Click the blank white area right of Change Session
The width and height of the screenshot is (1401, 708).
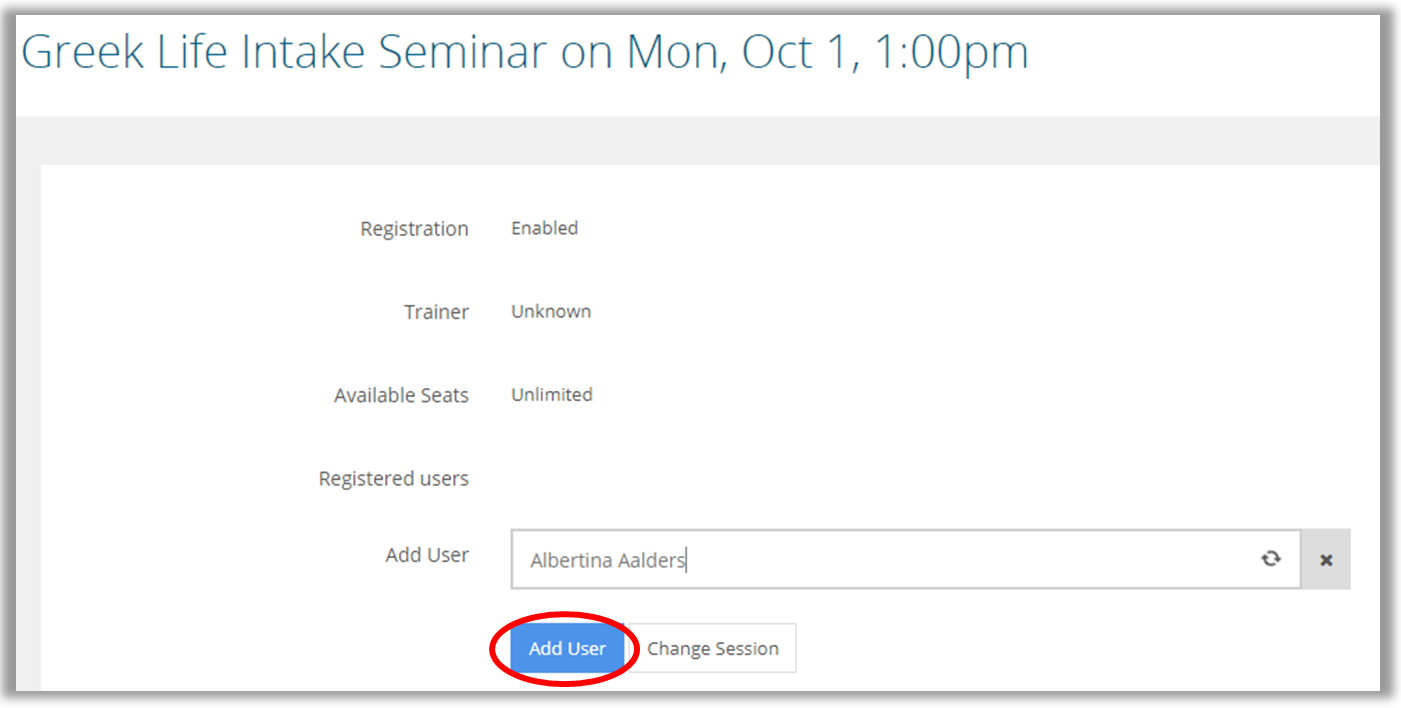(x=1050, y=649)
